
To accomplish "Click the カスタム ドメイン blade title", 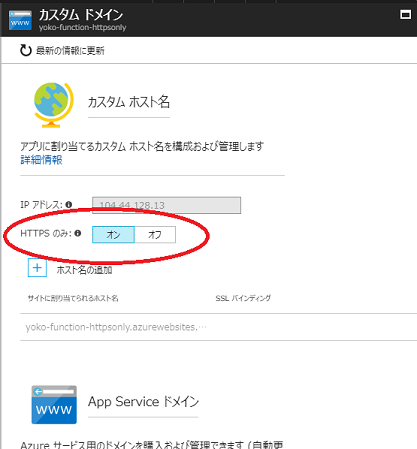I will tap(81, 14).
